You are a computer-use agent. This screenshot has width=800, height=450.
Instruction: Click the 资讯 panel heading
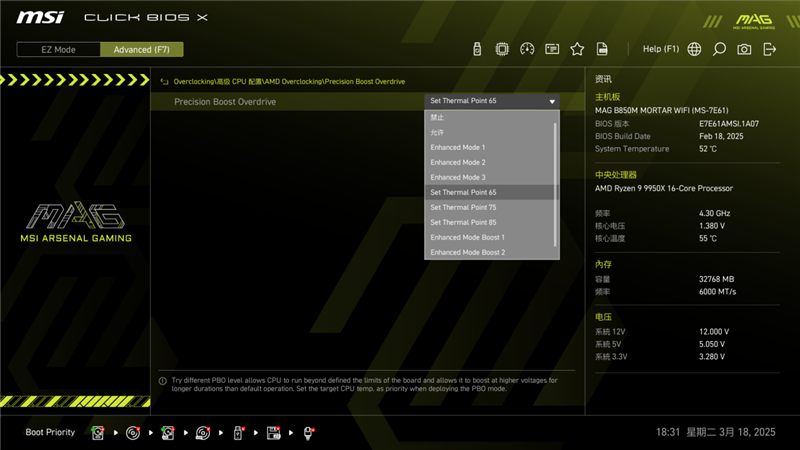(x=603, y=79)
